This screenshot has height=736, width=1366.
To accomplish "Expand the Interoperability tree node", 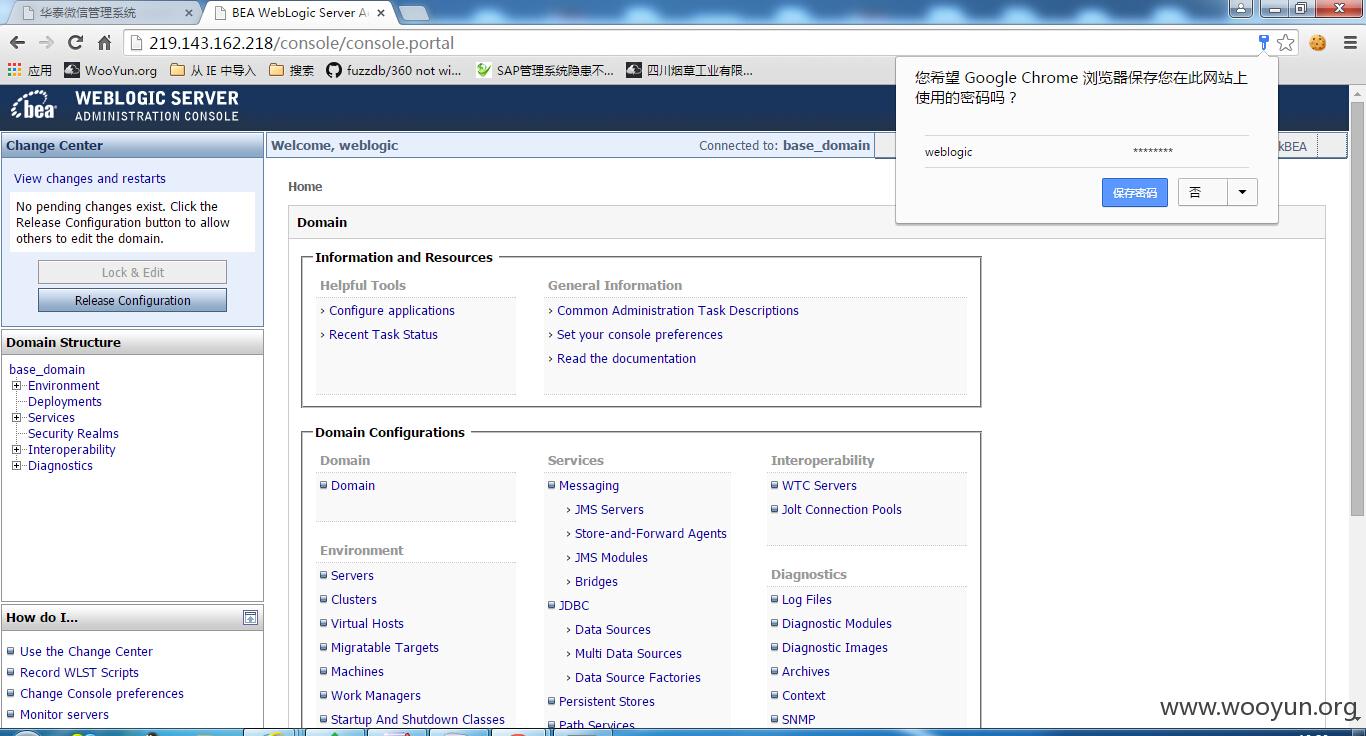I will (x=16, y=449).
